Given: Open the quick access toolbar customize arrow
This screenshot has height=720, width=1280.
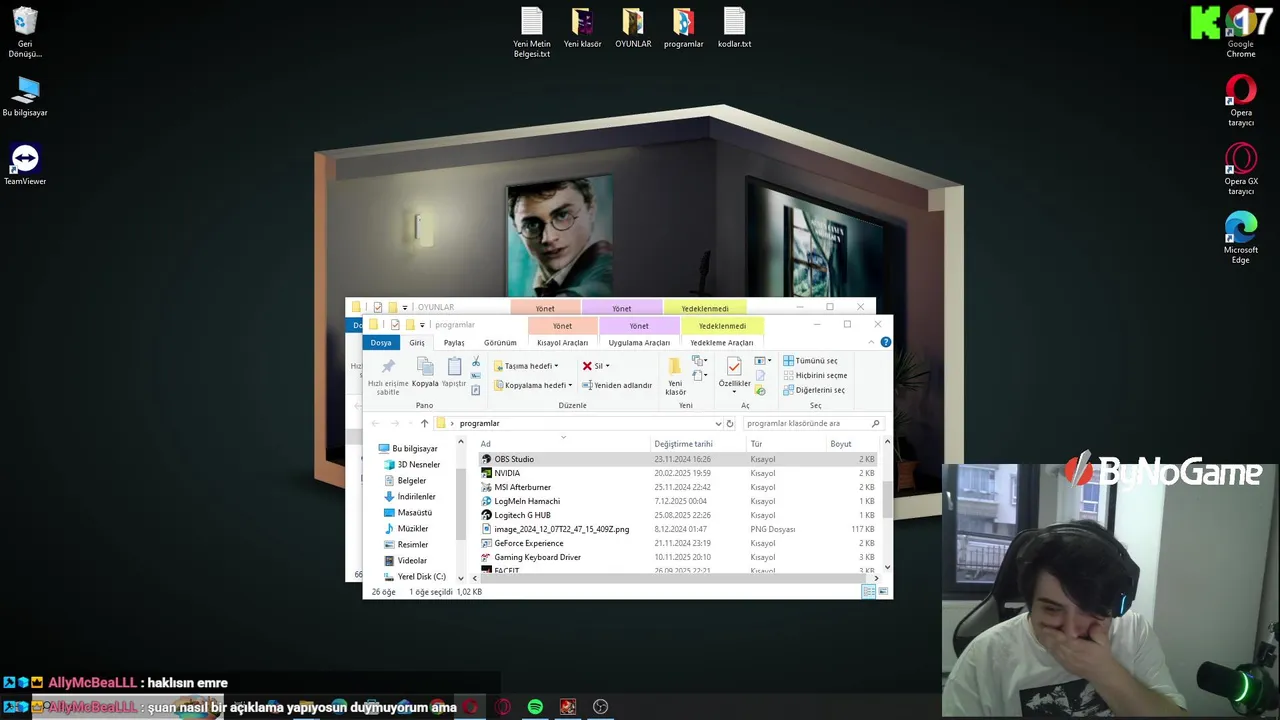Looking at the screenshot, I should pyautogui.click(x=422, y=325).
